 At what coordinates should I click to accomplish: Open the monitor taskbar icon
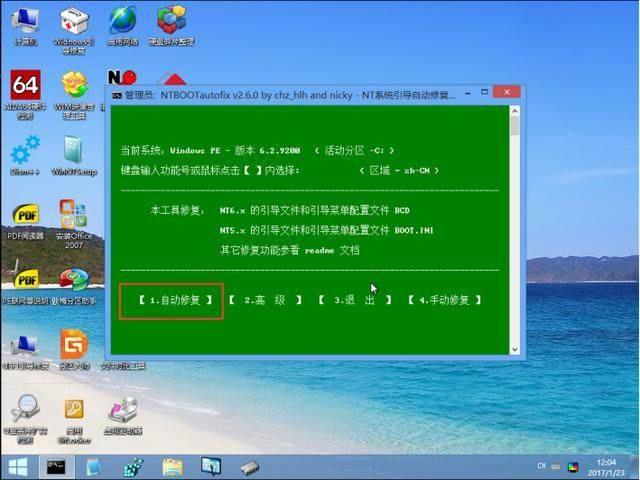(x=211, y=467)
